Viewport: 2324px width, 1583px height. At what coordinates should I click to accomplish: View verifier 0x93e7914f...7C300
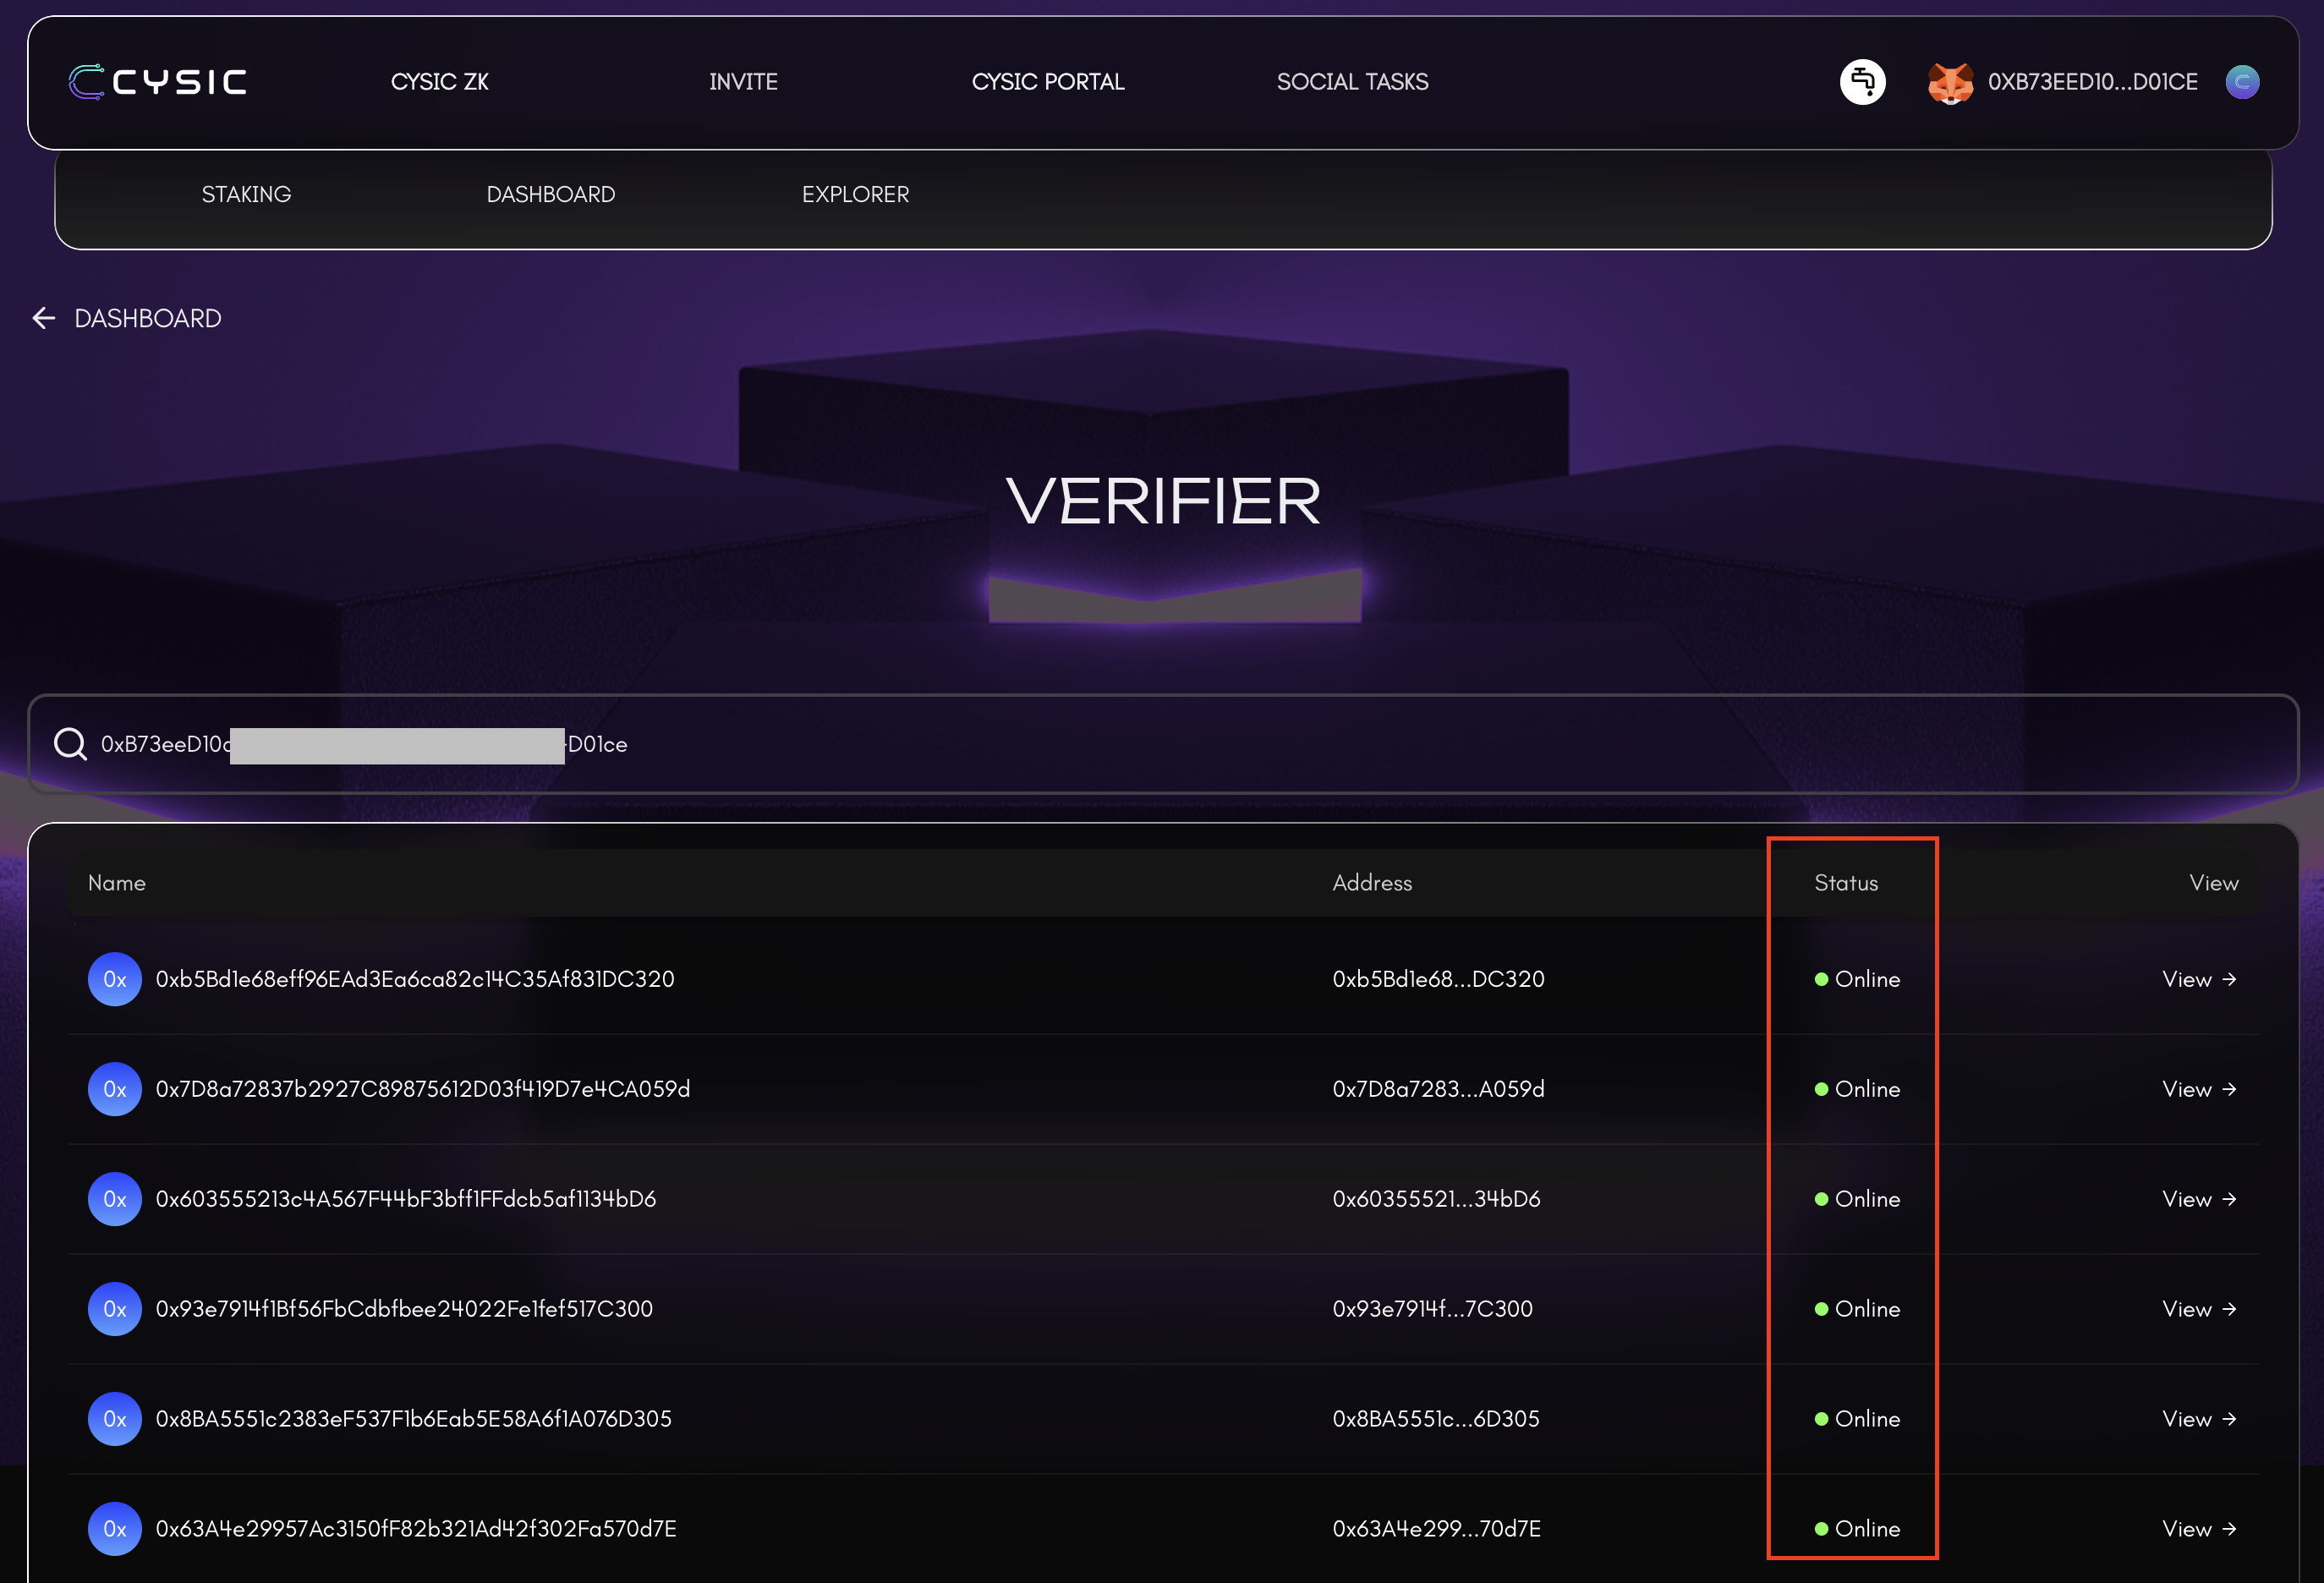click(2199, 1309)
